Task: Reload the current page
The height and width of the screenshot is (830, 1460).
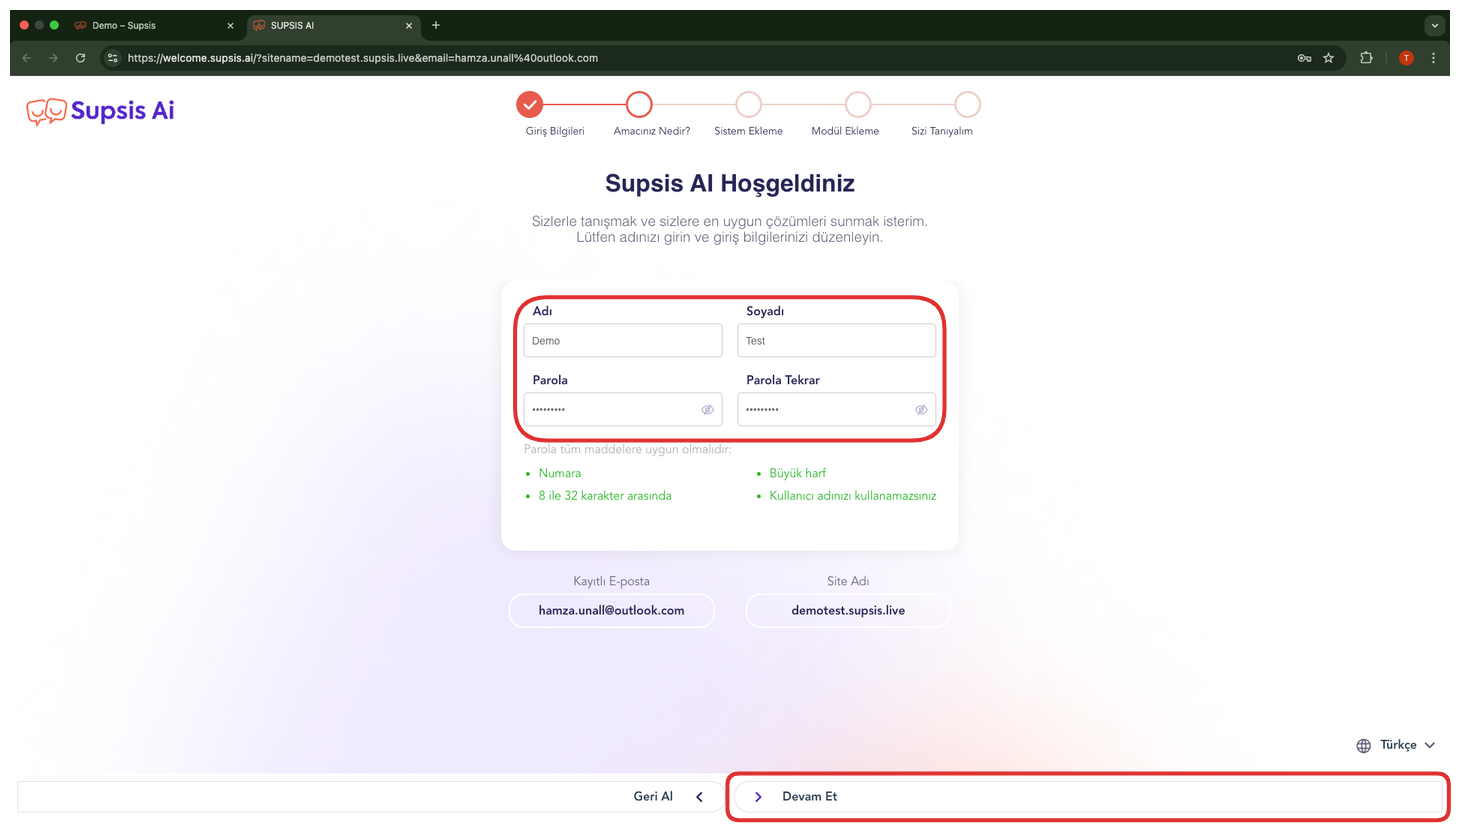Action: 81,58
